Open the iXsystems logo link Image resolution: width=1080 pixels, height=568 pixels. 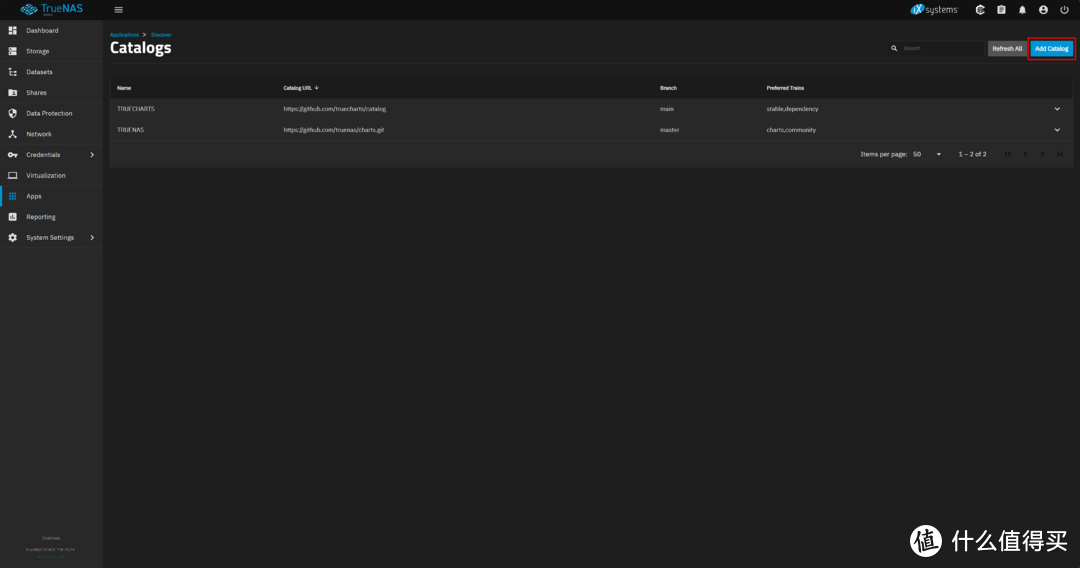[x=934, y=10]
